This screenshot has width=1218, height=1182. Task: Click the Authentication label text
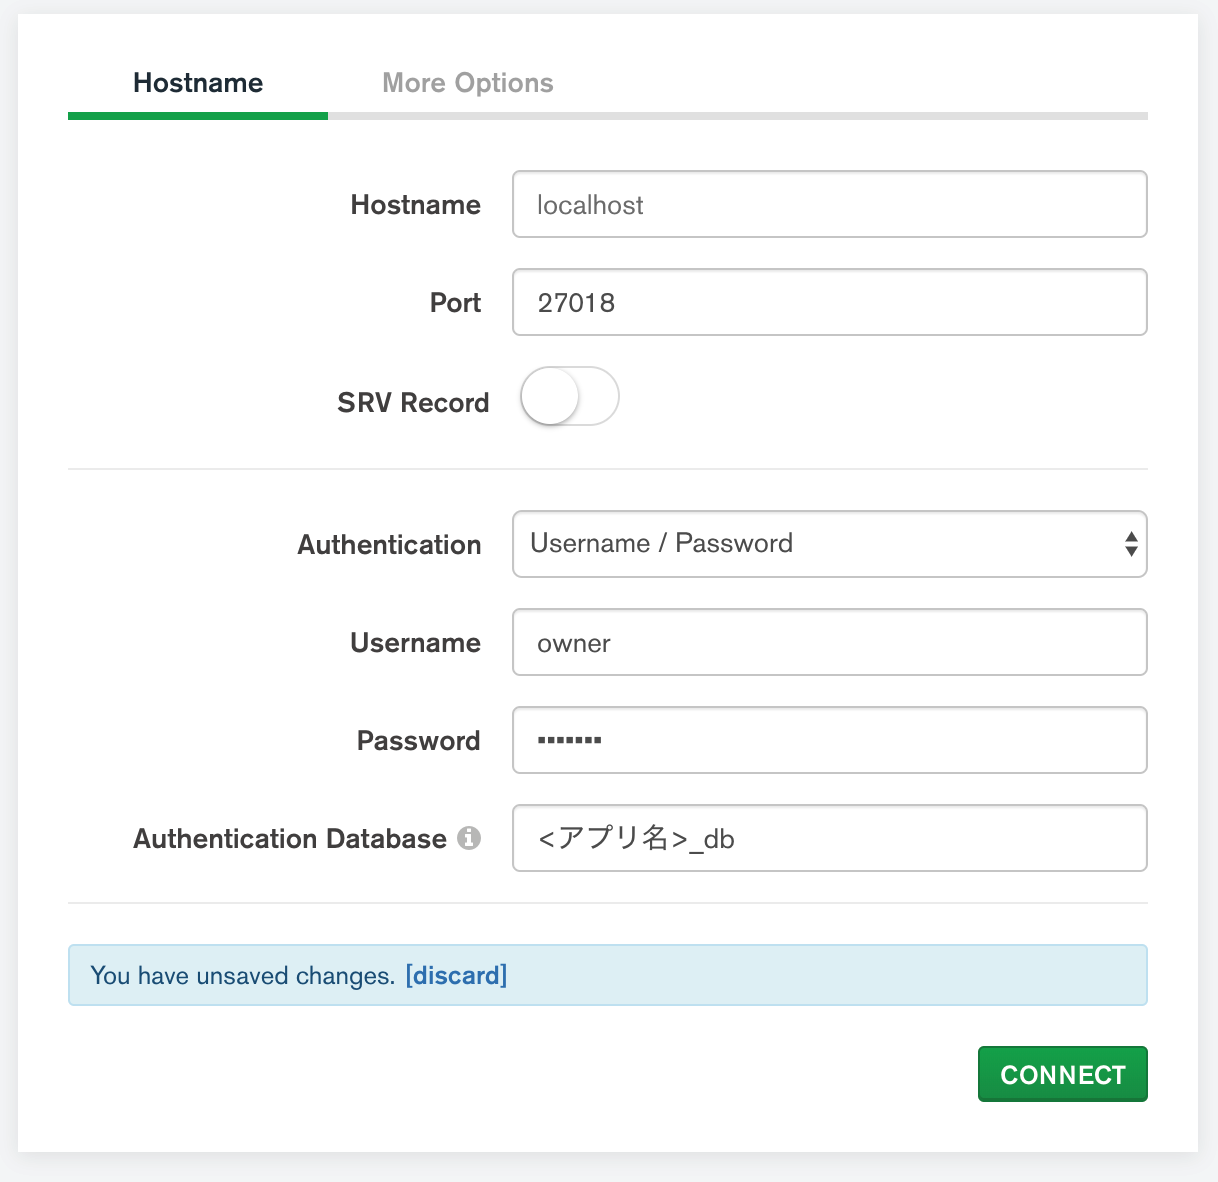click(x=389, y=545)
